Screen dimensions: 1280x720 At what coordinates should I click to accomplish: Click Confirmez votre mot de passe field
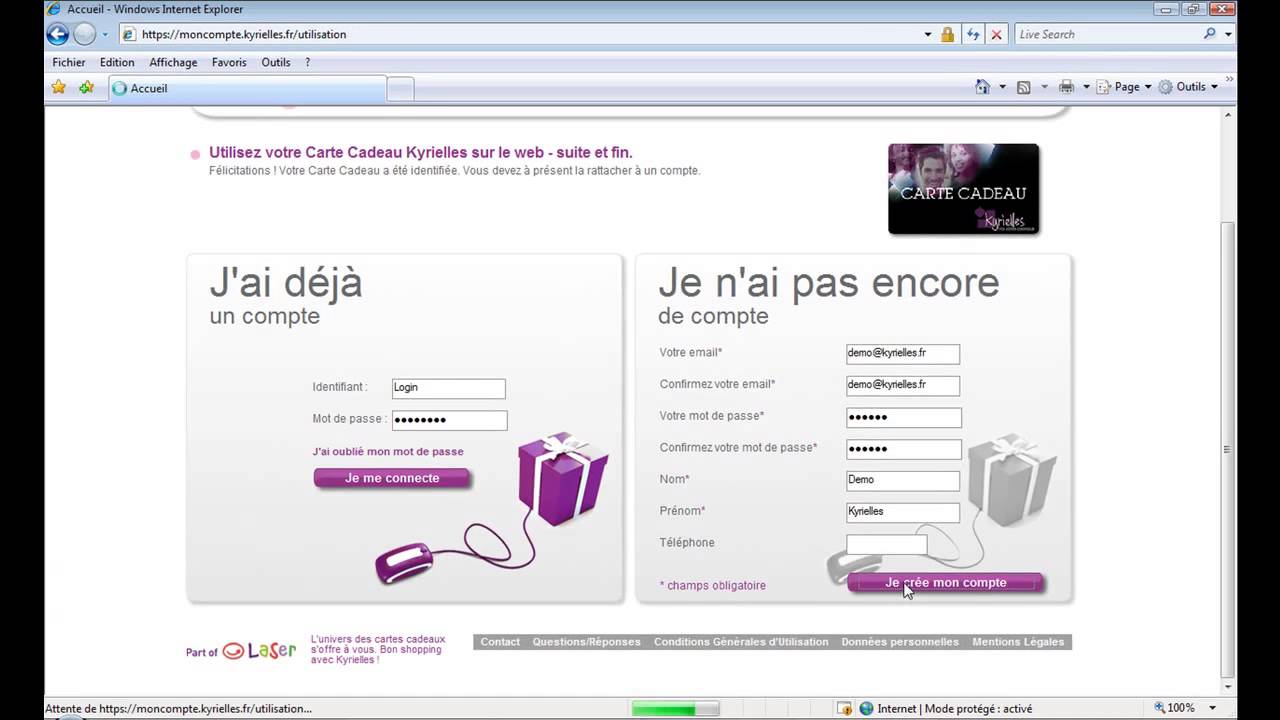[904, 449]
